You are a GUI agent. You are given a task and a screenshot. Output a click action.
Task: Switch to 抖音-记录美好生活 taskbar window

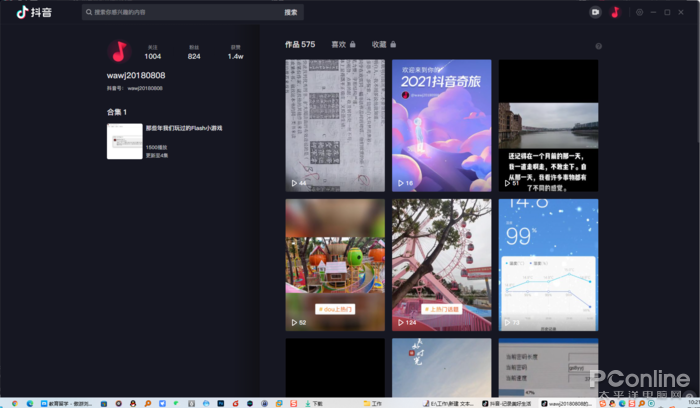[507, 403]
